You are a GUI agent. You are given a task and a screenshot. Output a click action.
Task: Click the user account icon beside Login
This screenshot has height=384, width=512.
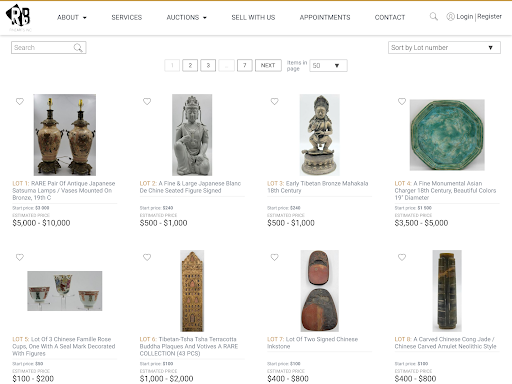click(450, 16)
